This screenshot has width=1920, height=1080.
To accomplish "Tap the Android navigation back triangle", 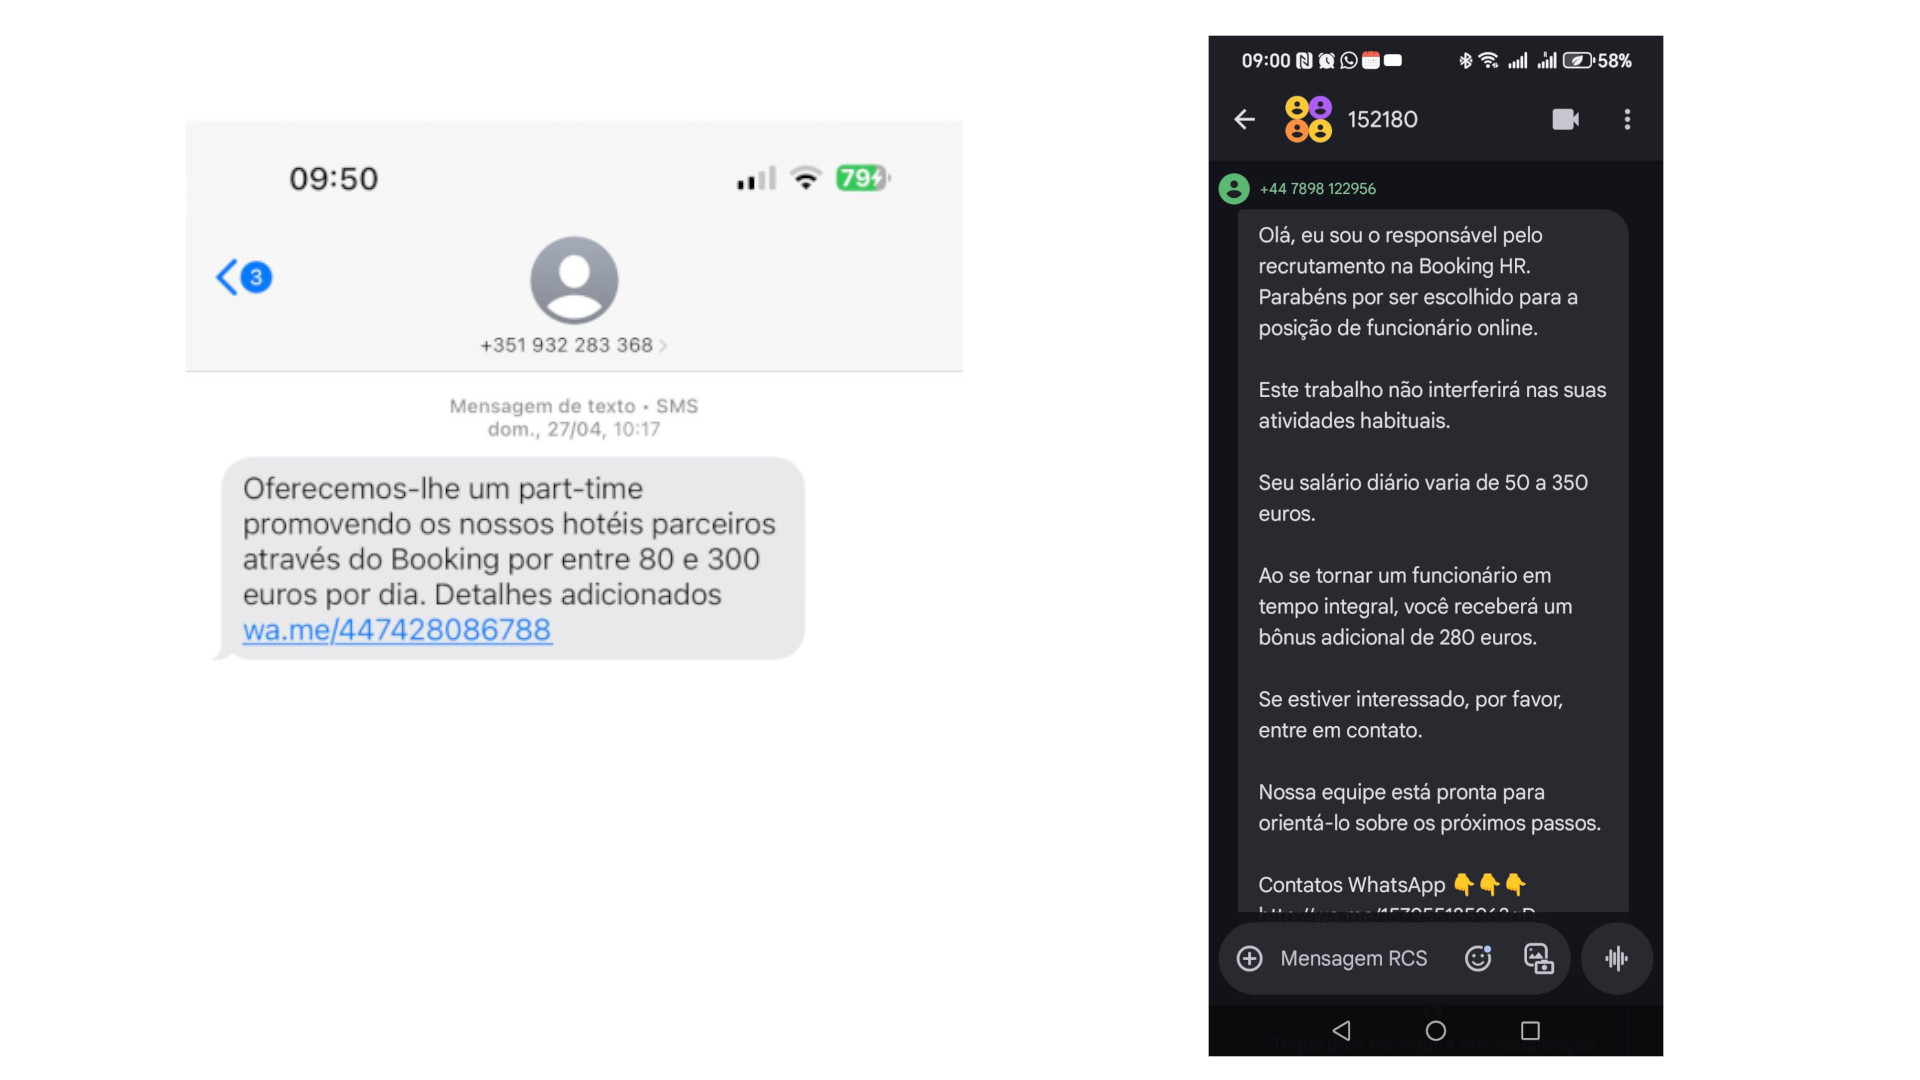I will (1342, 1031).
